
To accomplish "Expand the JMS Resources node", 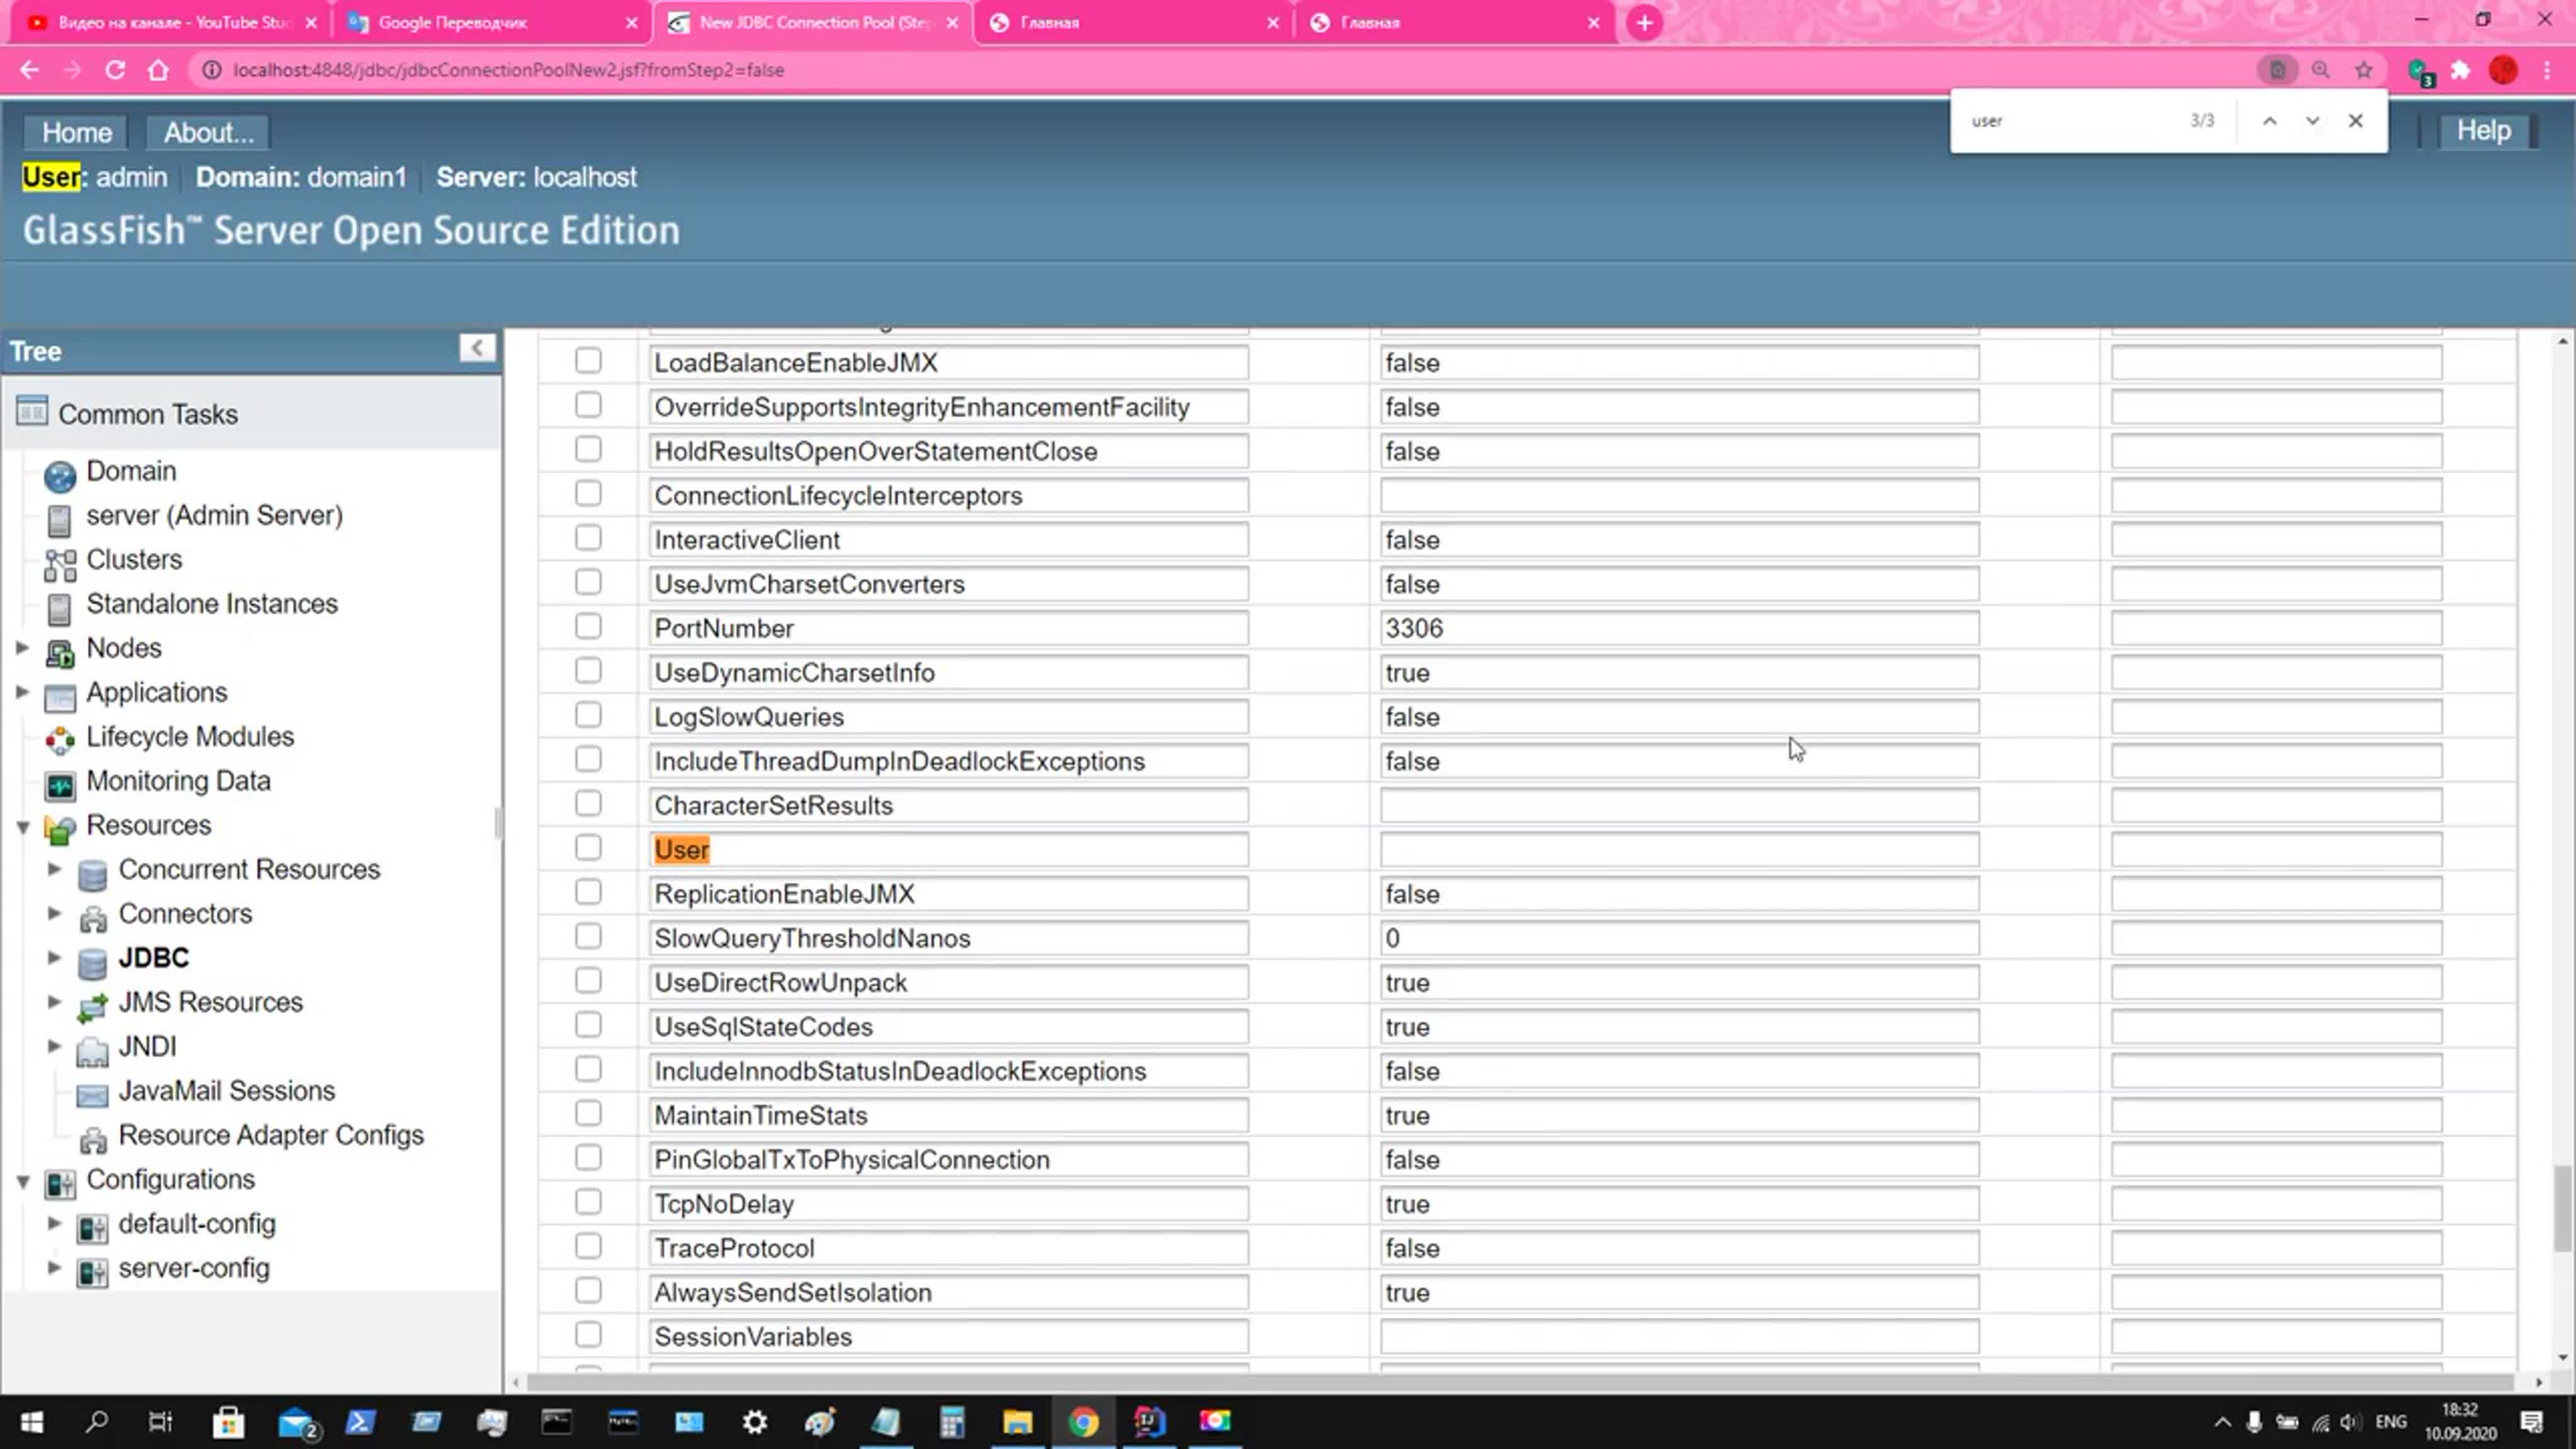I will (x=54, y=1002).
